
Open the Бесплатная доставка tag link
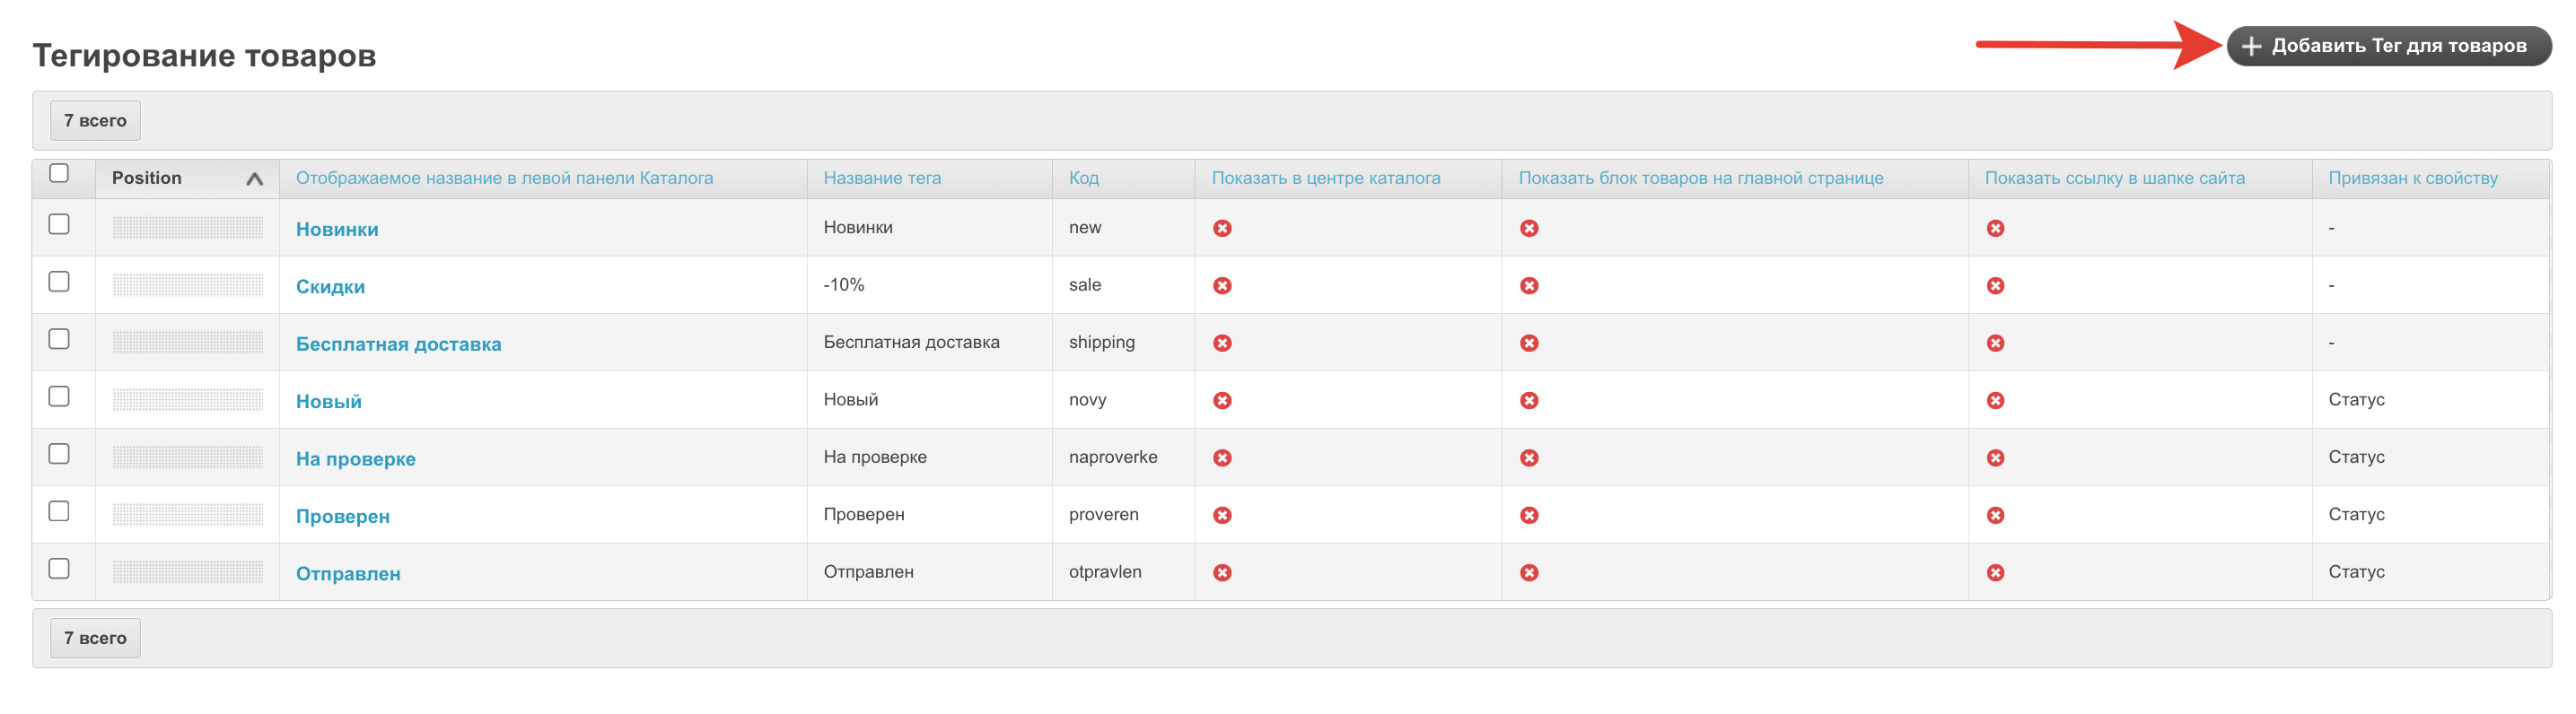tap(398, 344)
